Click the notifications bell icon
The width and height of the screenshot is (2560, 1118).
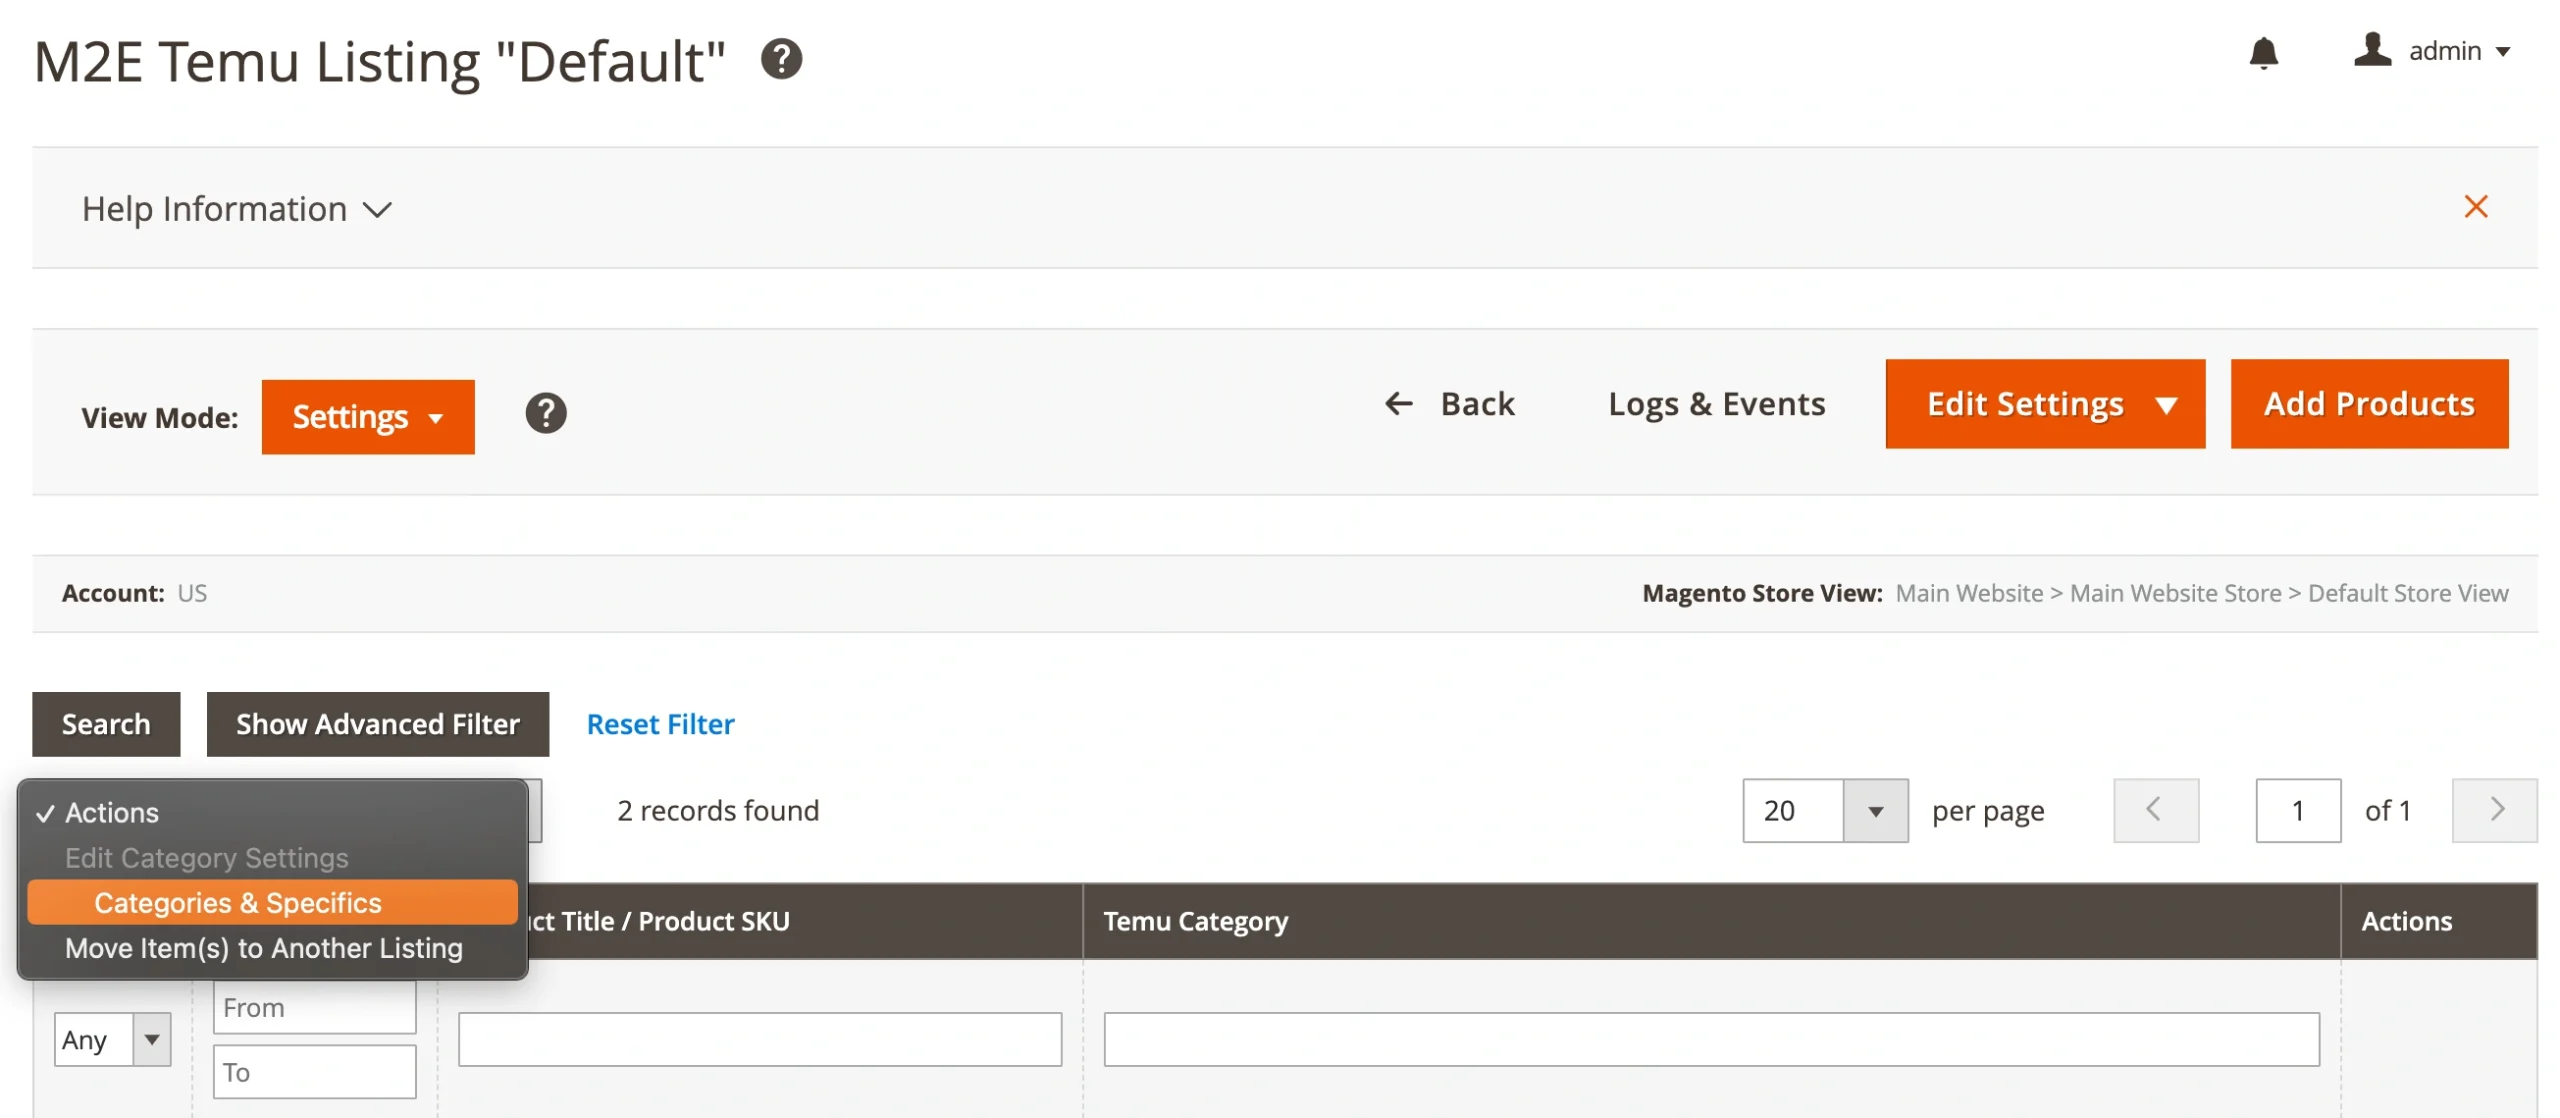(x=2263, y=52)
